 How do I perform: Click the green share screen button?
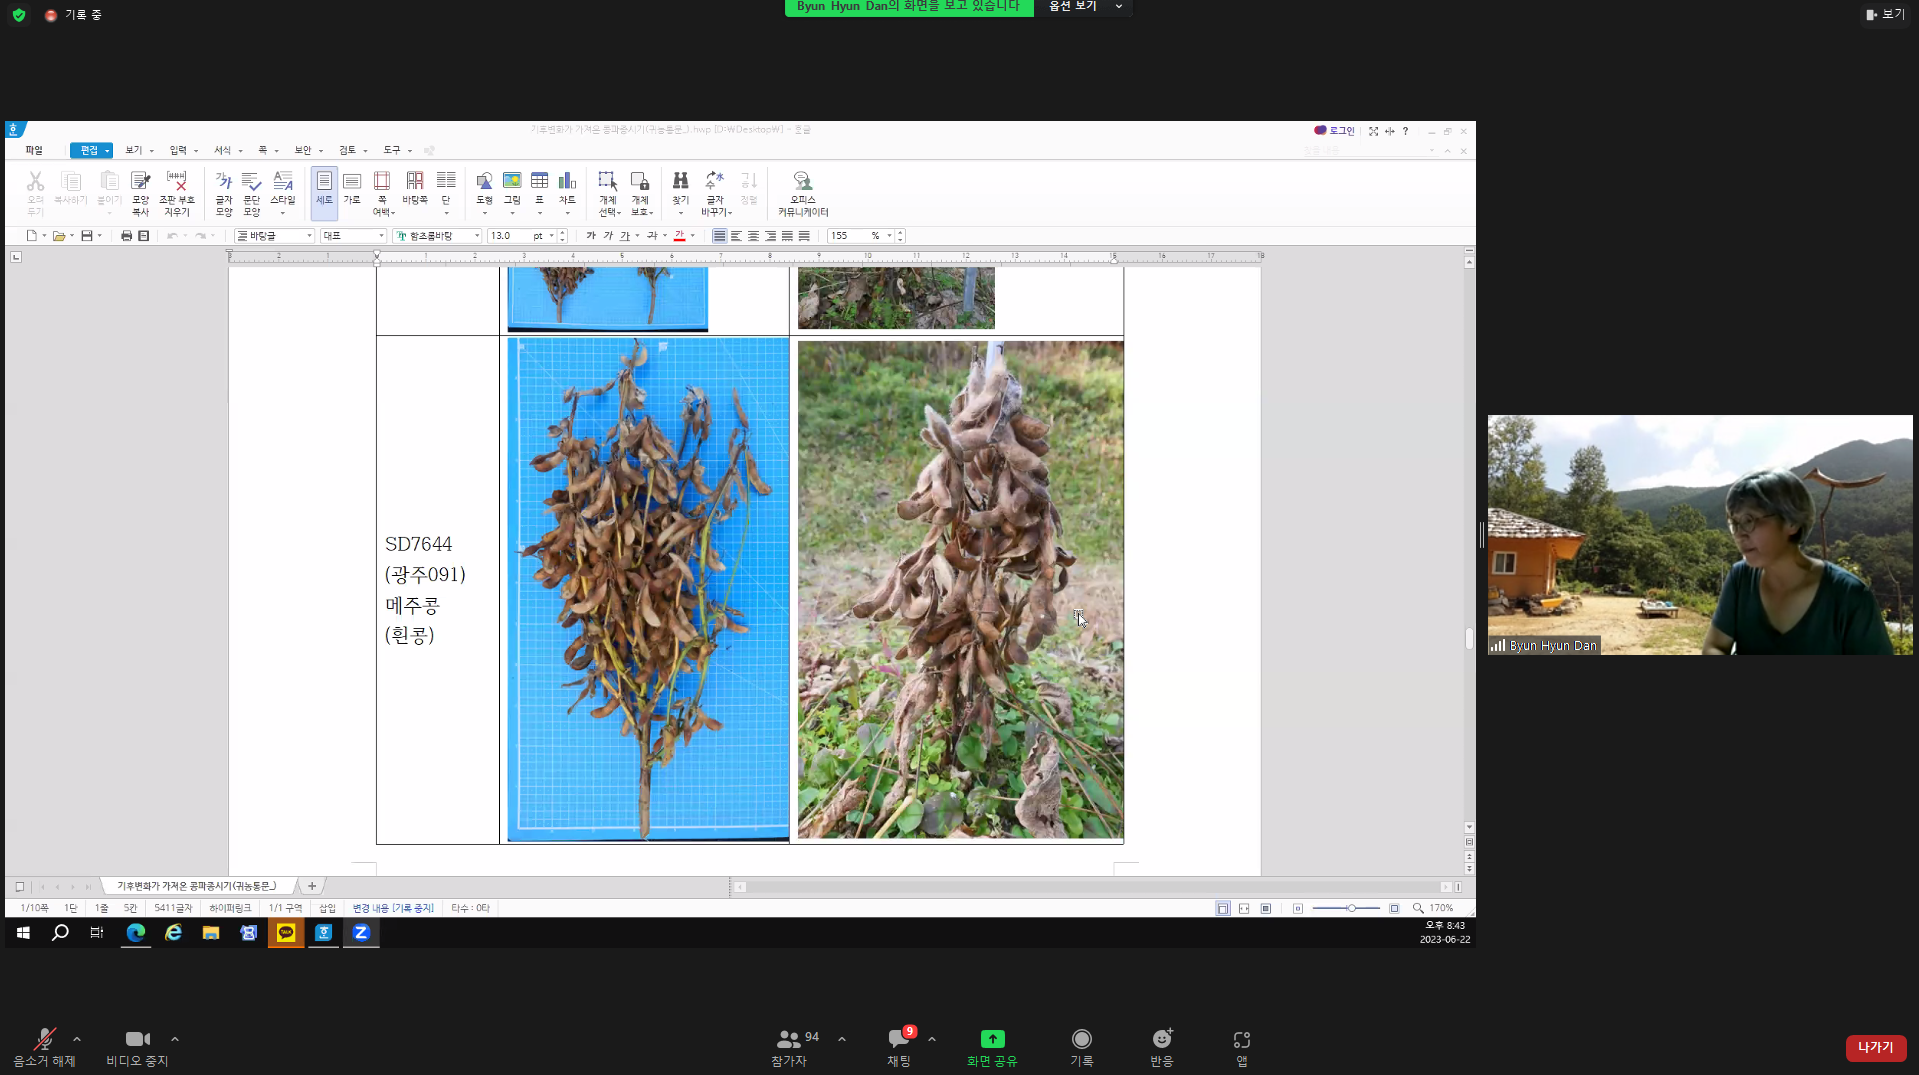(x=992, y=1047)
